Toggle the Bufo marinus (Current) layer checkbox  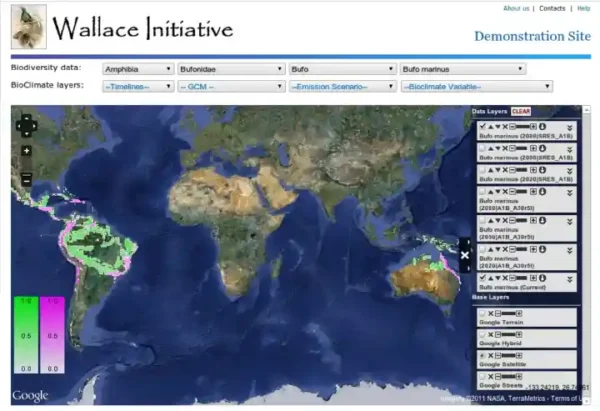pyautogui.click(x=481, y=277)
